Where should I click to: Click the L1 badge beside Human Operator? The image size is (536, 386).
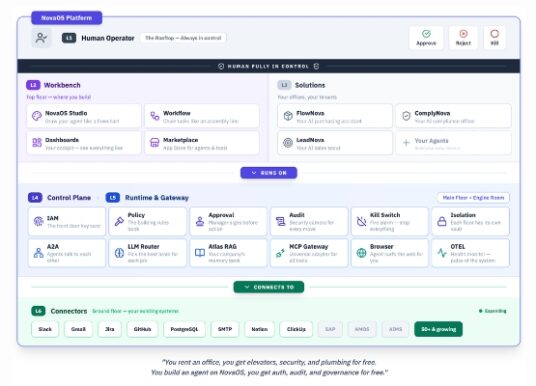pos(69,38)
